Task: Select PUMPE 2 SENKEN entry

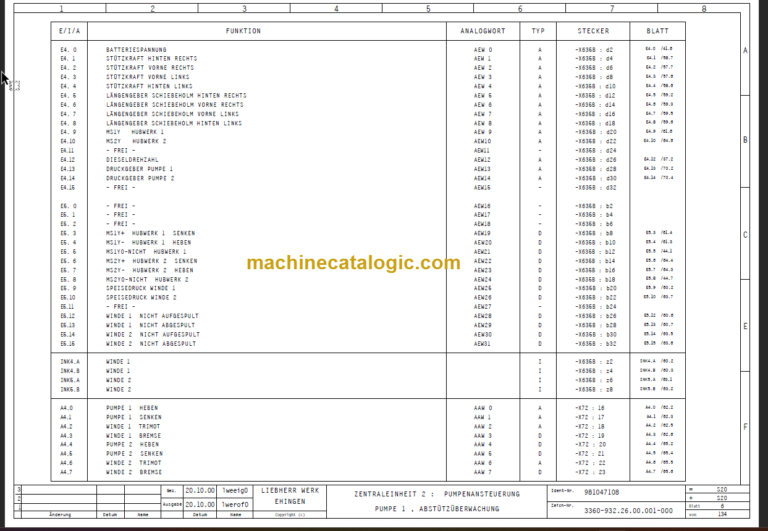Action: click(x=135, y=454)
